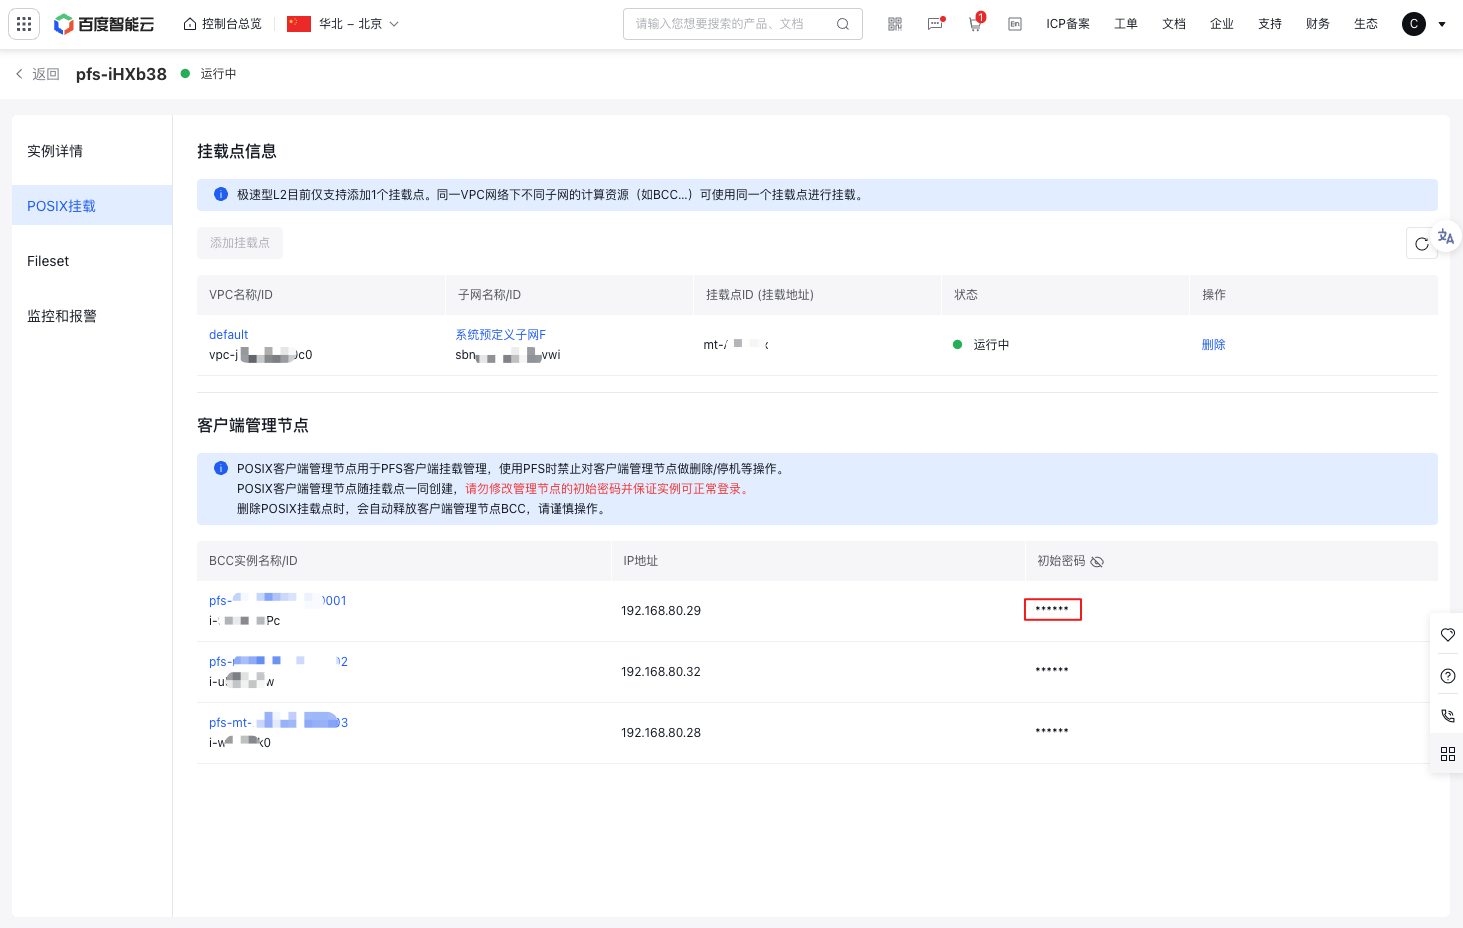
Task: Open the floating apps grid icon
Action: (x=1447, y=754)
